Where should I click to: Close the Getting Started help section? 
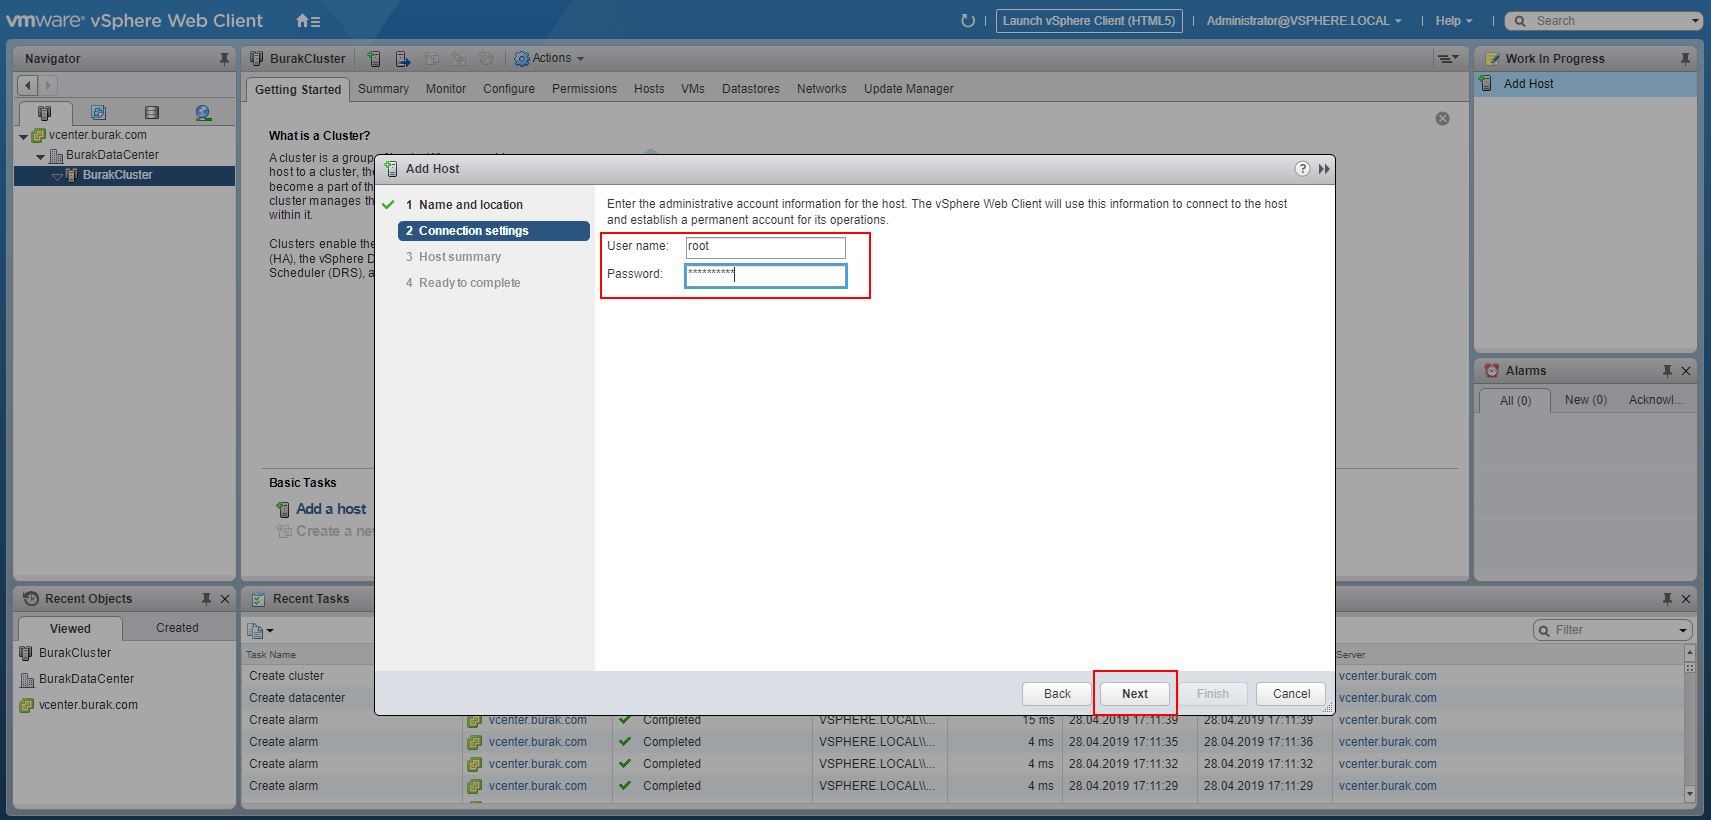tap(1442, 118)
